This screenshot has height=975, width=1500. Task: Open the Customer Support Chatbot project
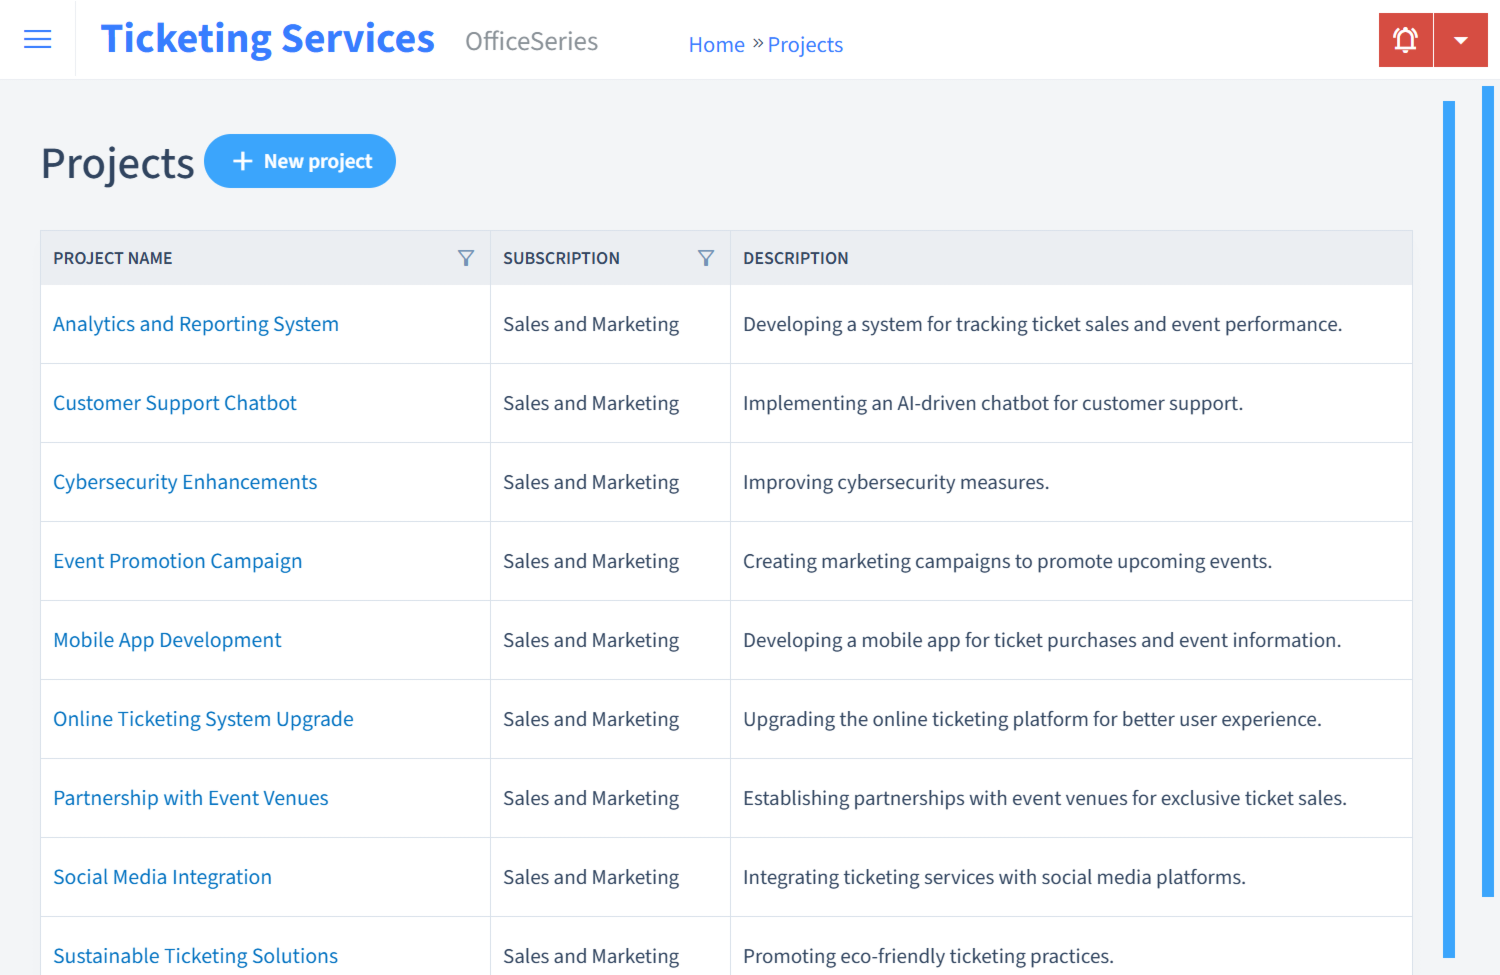coord(174,403)
